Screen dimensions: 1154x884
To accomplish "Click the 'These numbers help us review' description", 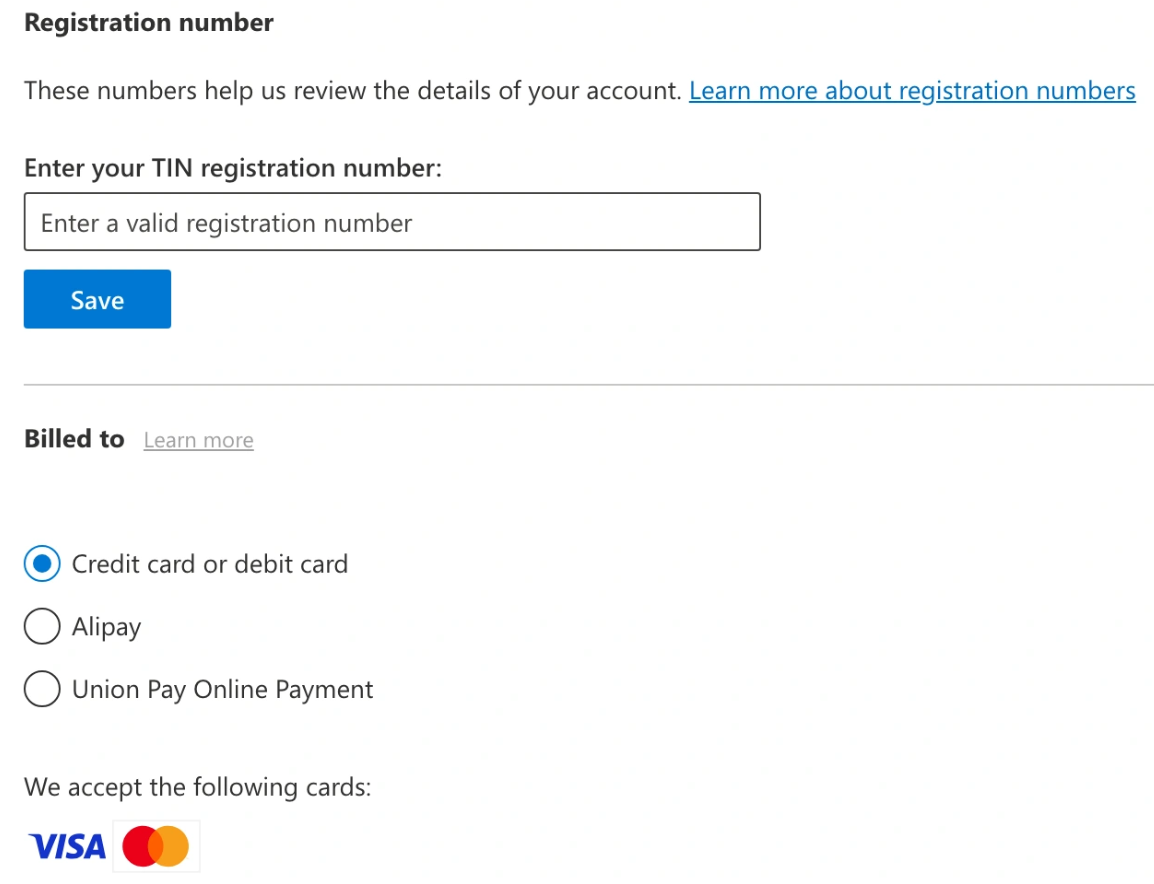I will click(352, 91).
